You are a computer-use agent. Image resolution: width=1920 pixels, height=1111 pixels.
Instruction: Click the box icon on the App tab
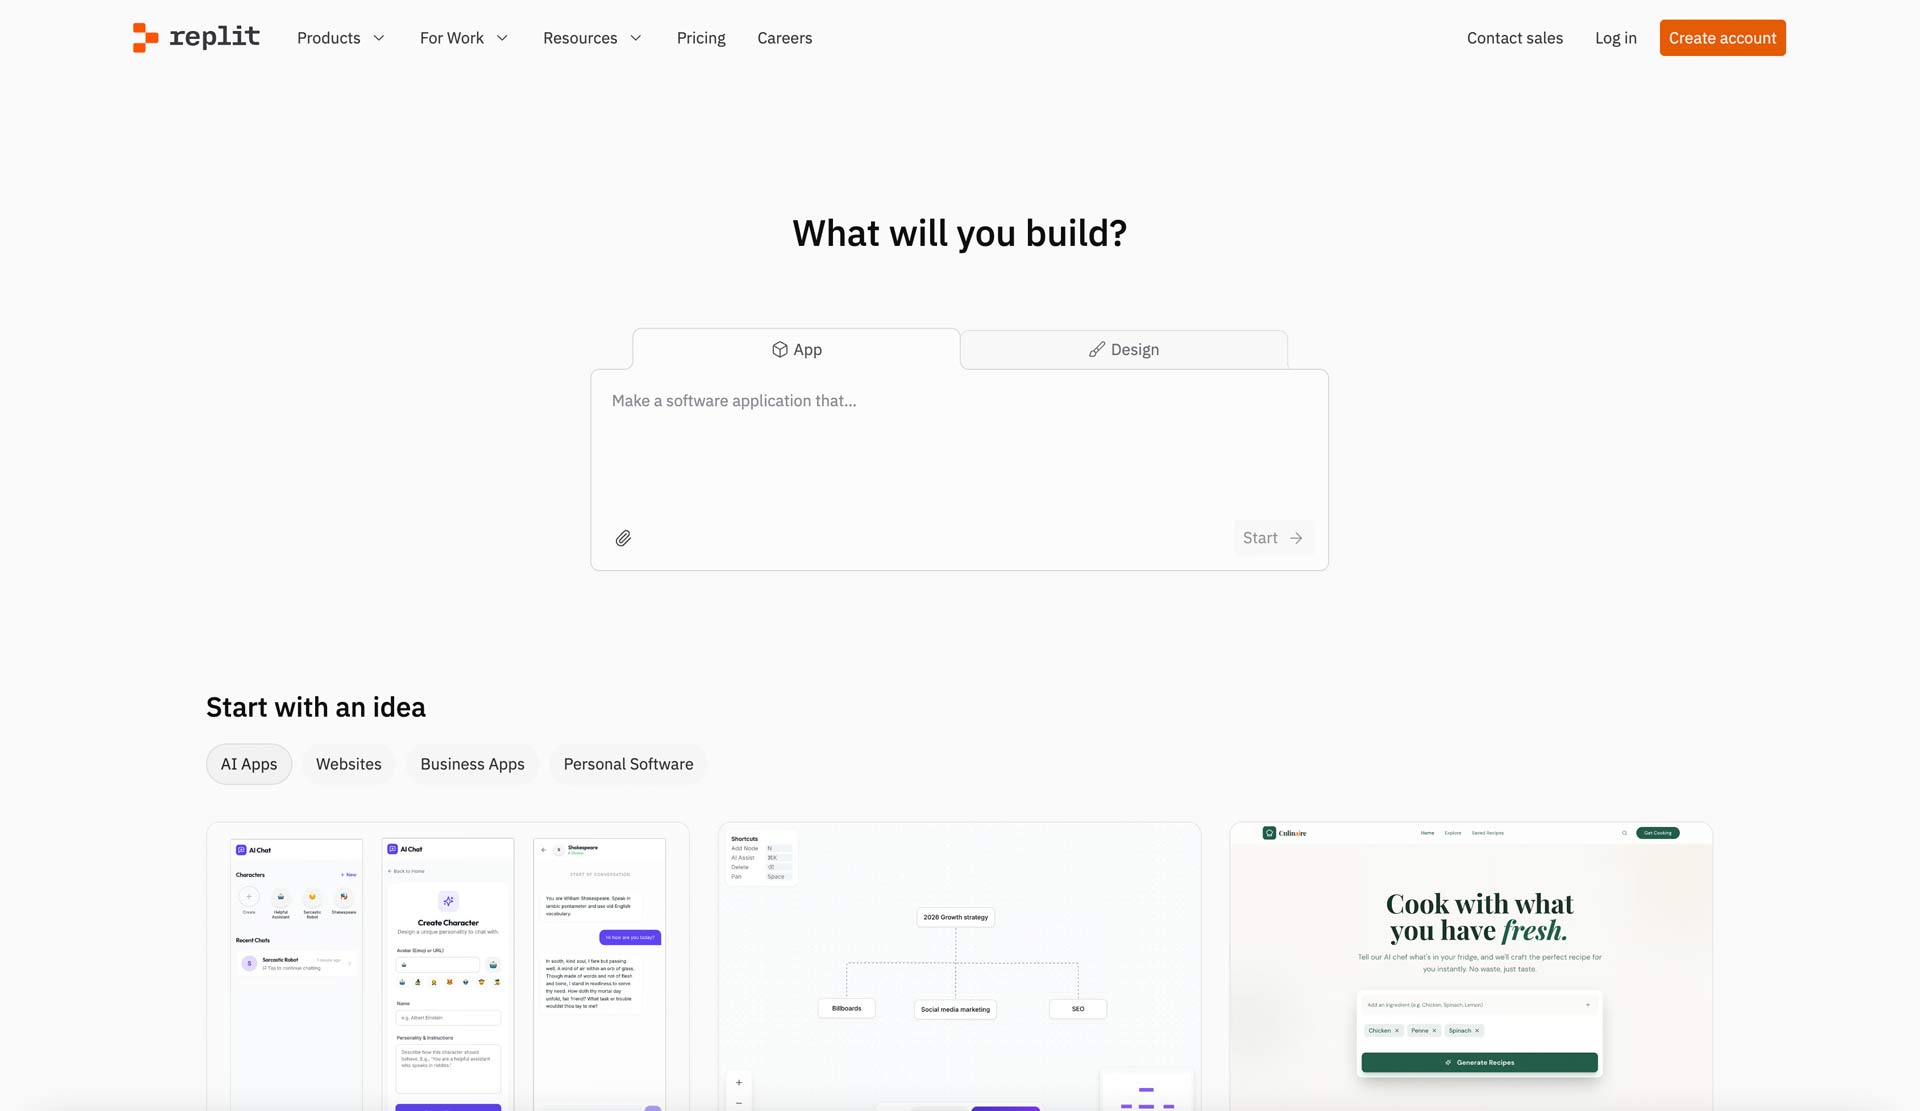[x=781, y=349]
